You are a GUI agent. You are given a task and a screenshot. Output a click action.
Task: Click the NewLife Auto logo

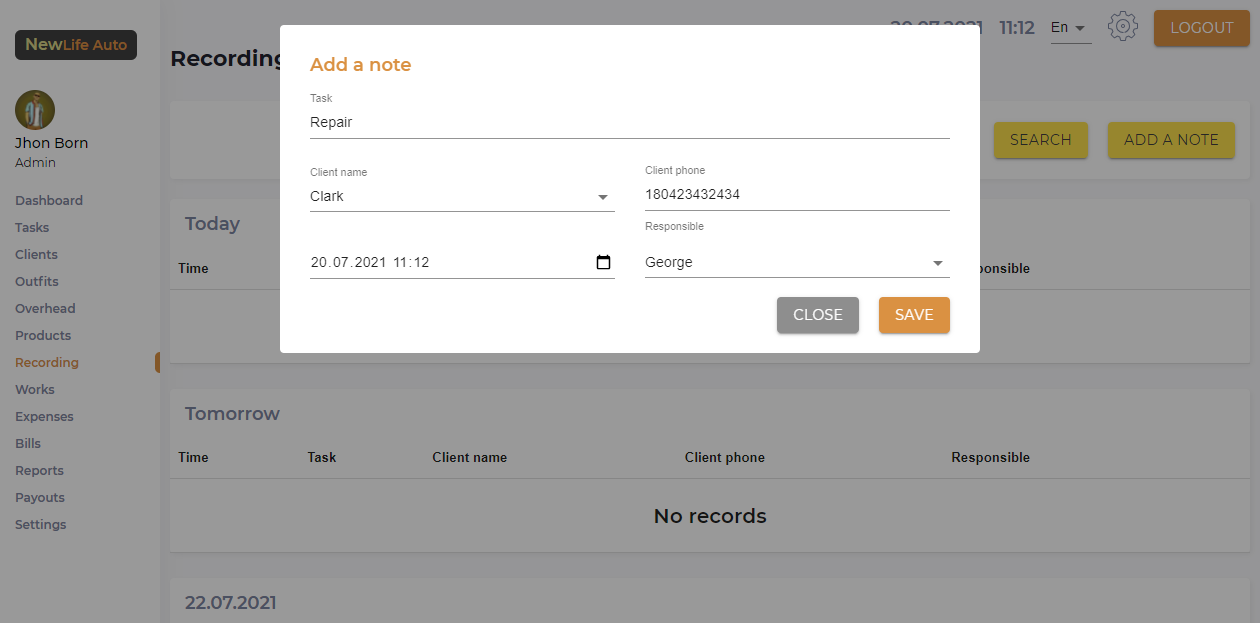[76, 45]
